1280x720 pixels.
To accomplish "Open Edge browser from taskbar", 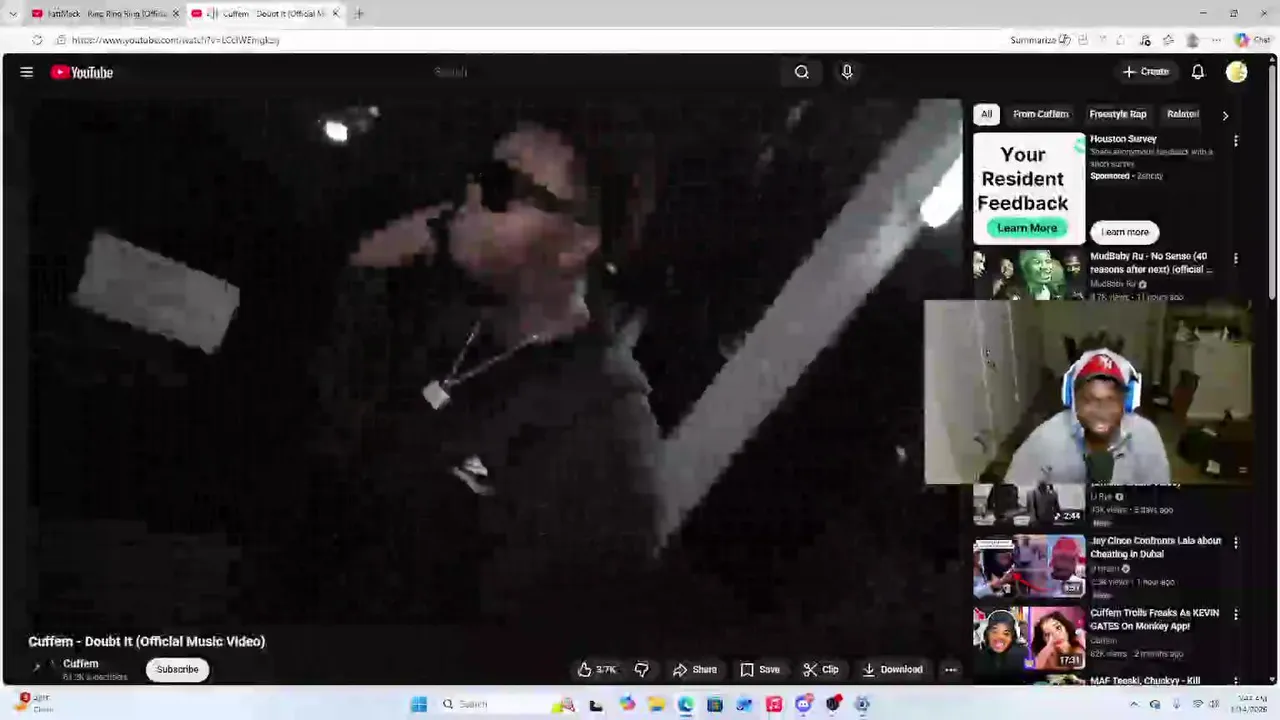I will (685, 704).
